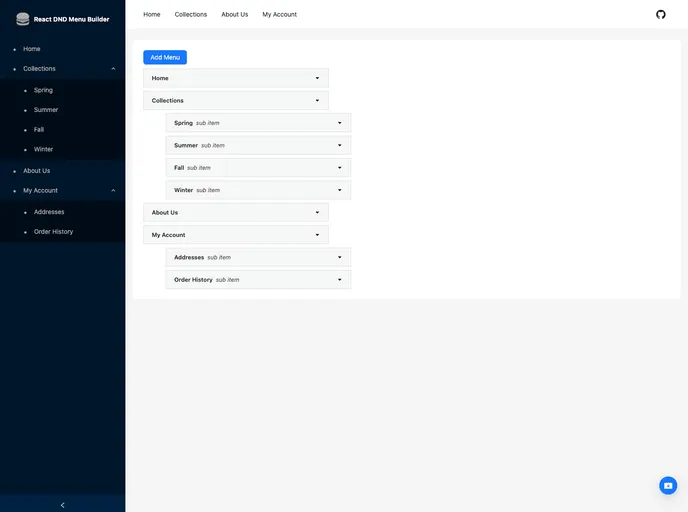Expand the Spring sub item dropdown
688x512 pixels.
pos(340,123)
